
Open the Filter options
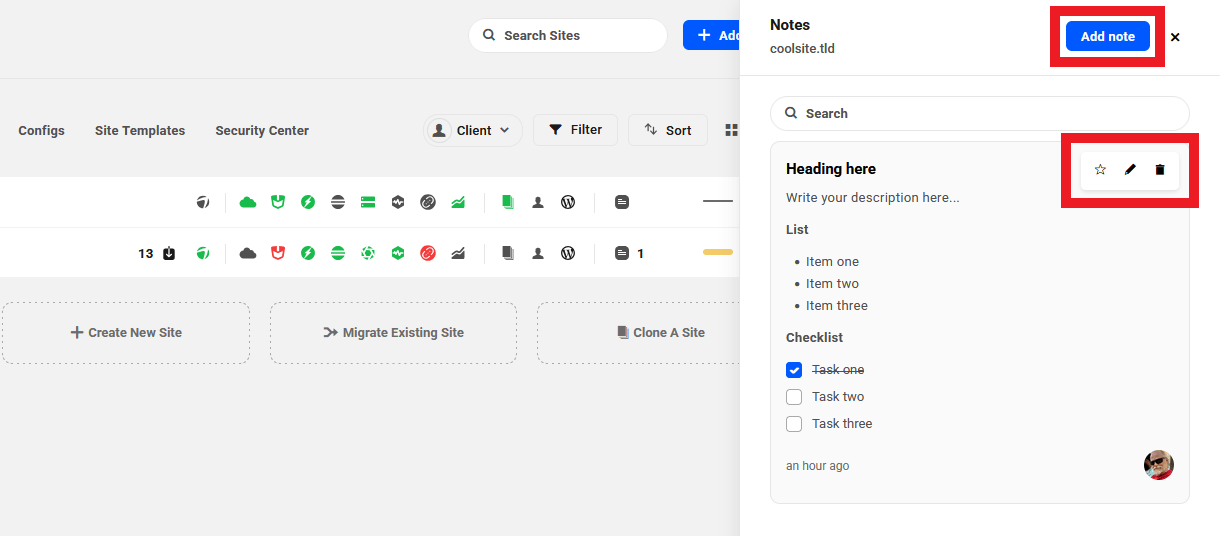click(x=575, y=130)
